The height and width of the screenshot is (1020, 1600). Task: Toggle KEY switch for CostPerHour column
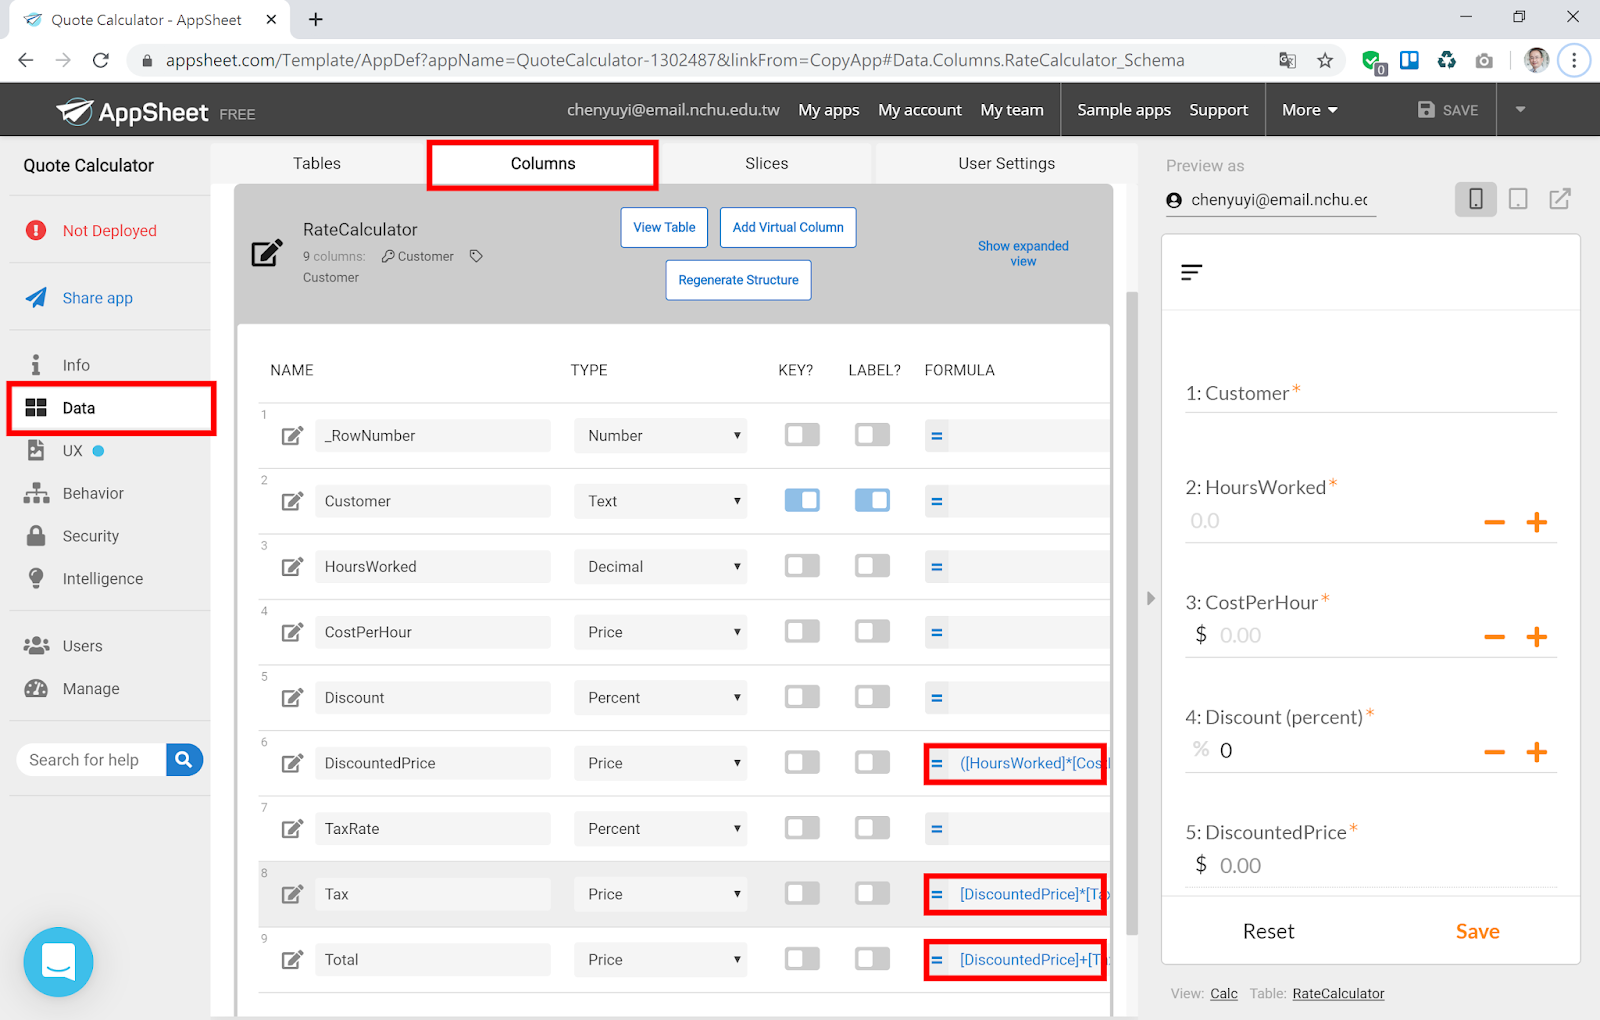click(x=802, y=631)
